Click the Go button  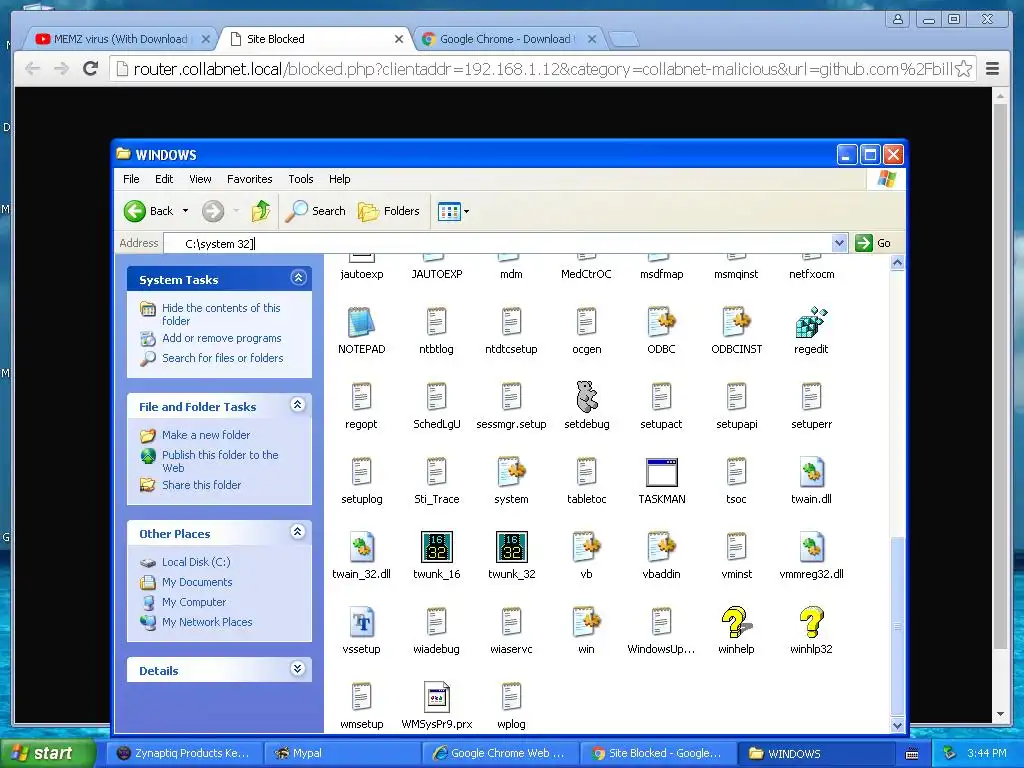(x=874, y=244)
